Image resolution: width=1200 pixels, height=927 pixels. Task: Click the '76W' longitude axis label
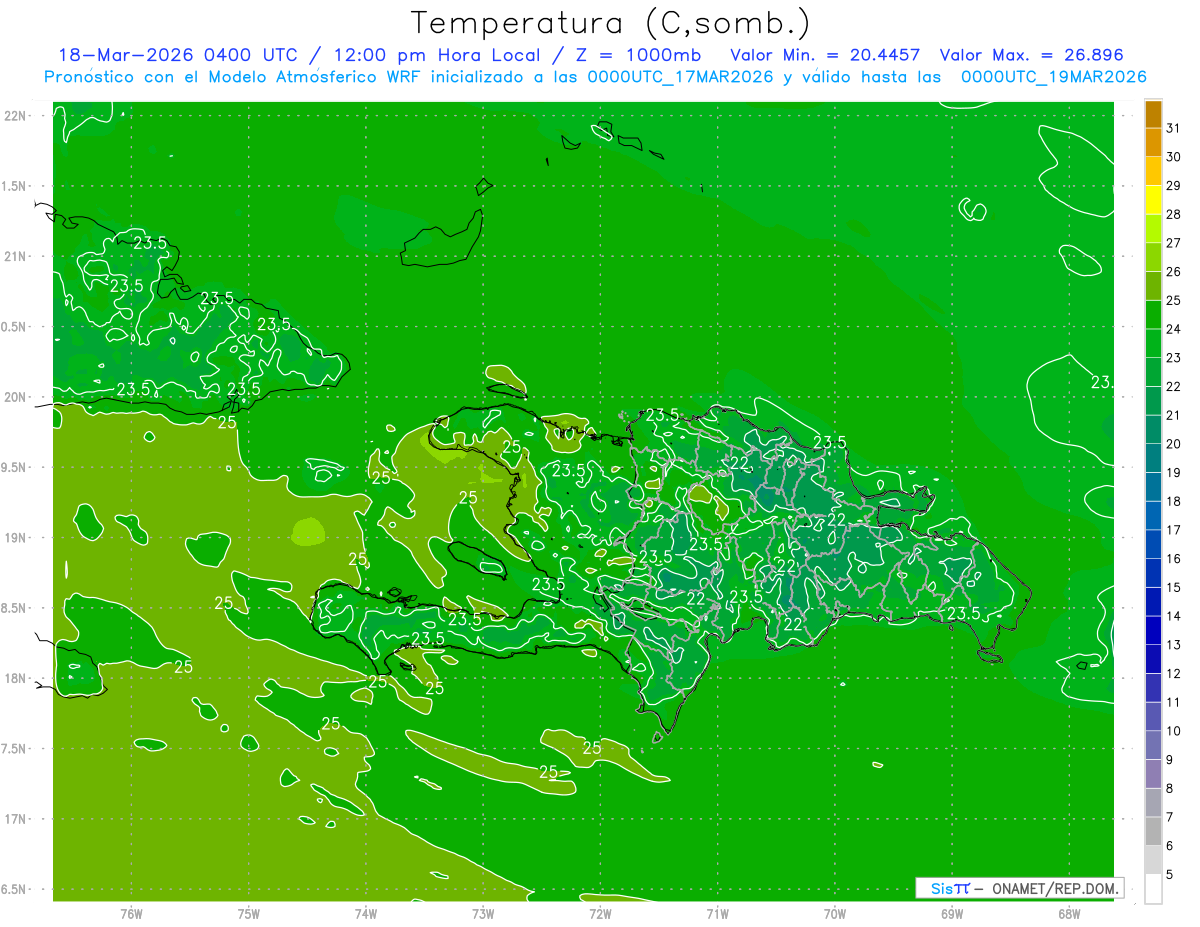click(131, 914)
